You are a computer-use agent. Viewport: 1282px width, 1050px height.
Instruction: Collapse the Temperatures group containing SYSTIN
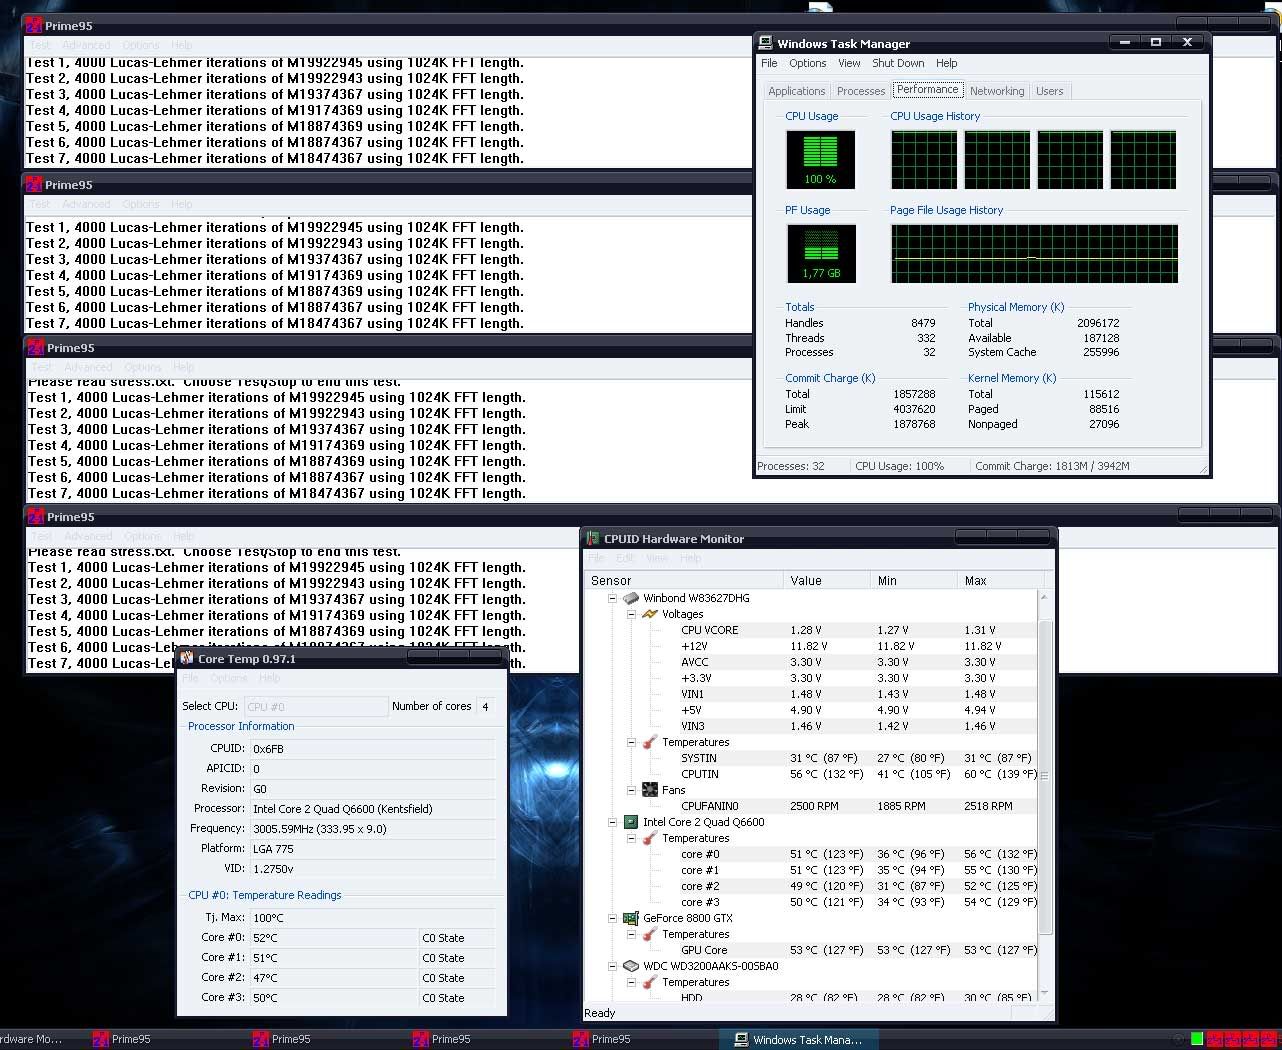coord(631,742)
